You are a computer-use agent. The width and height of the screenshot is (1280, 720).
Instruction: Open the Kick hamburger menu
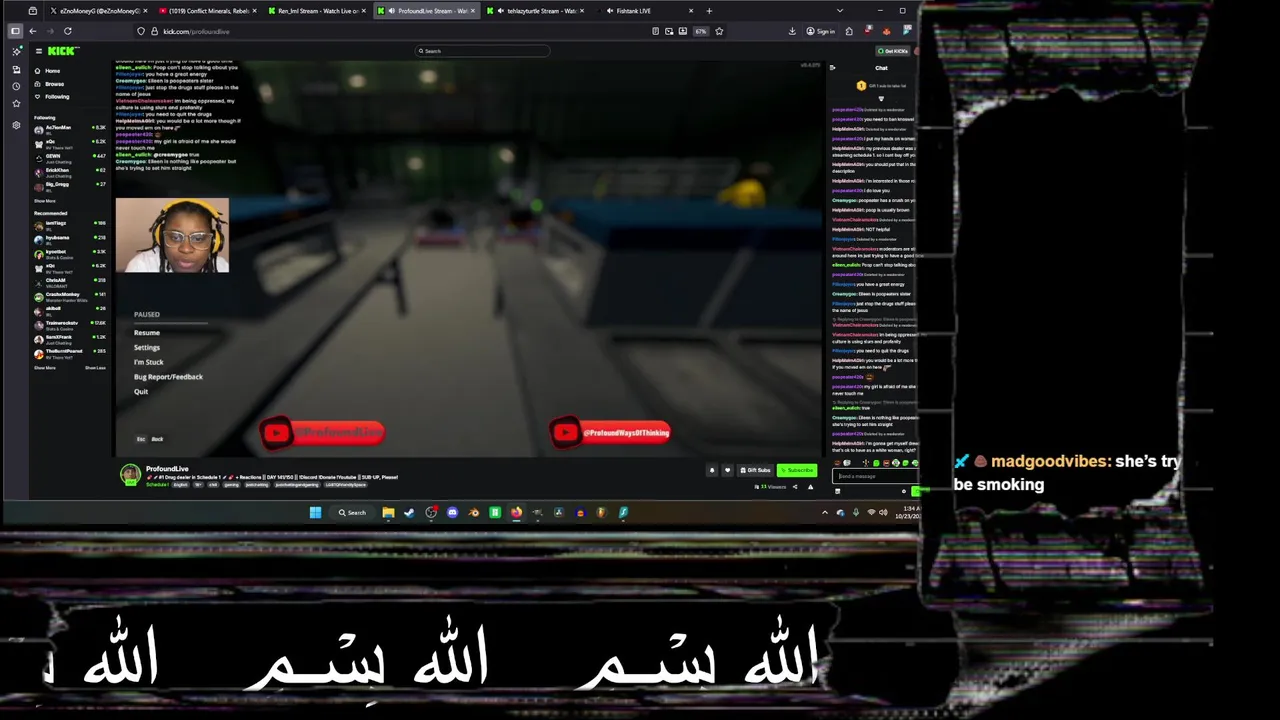click(x=38, y=51)
